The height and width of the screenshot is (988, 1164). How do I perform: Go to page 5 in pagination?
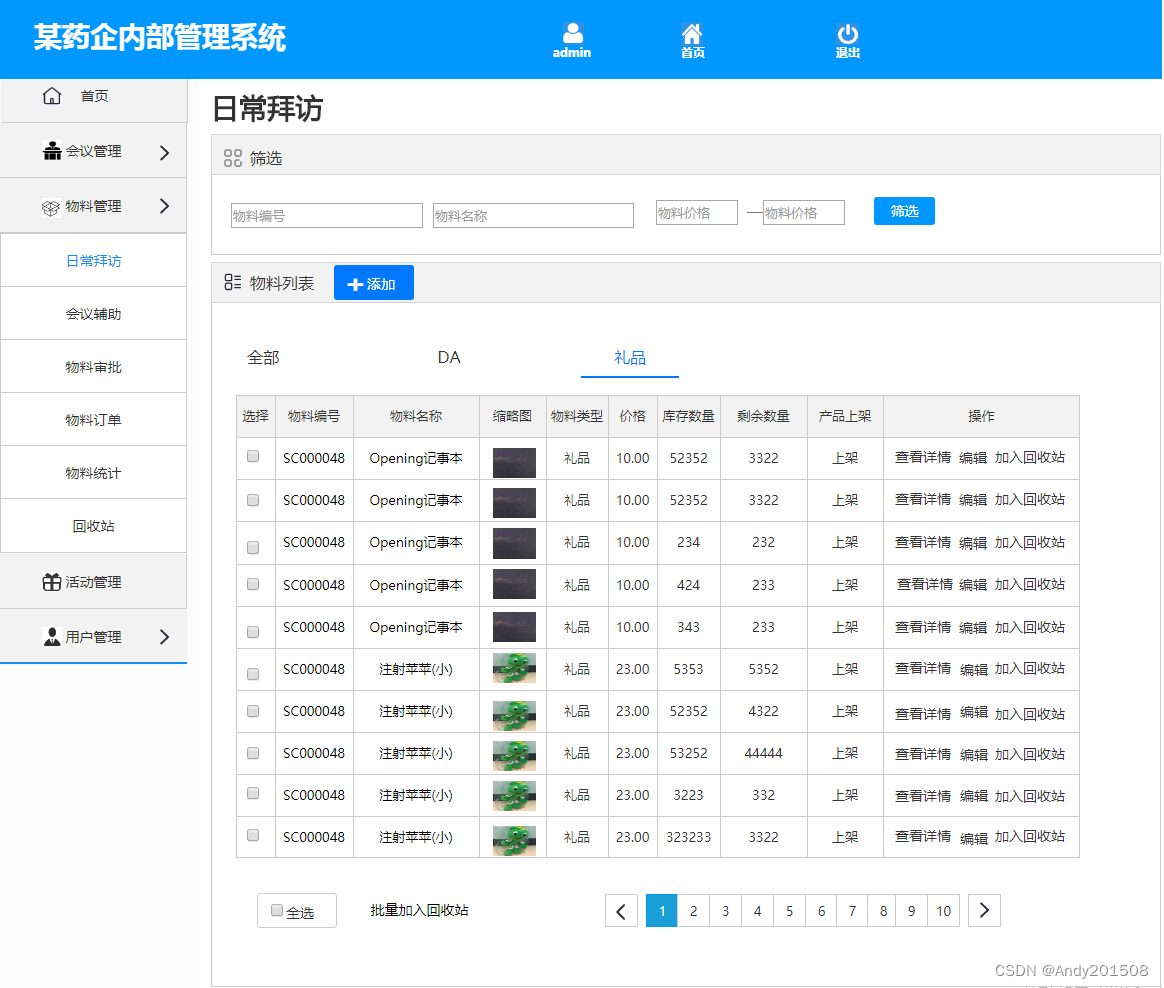(789, 910)
